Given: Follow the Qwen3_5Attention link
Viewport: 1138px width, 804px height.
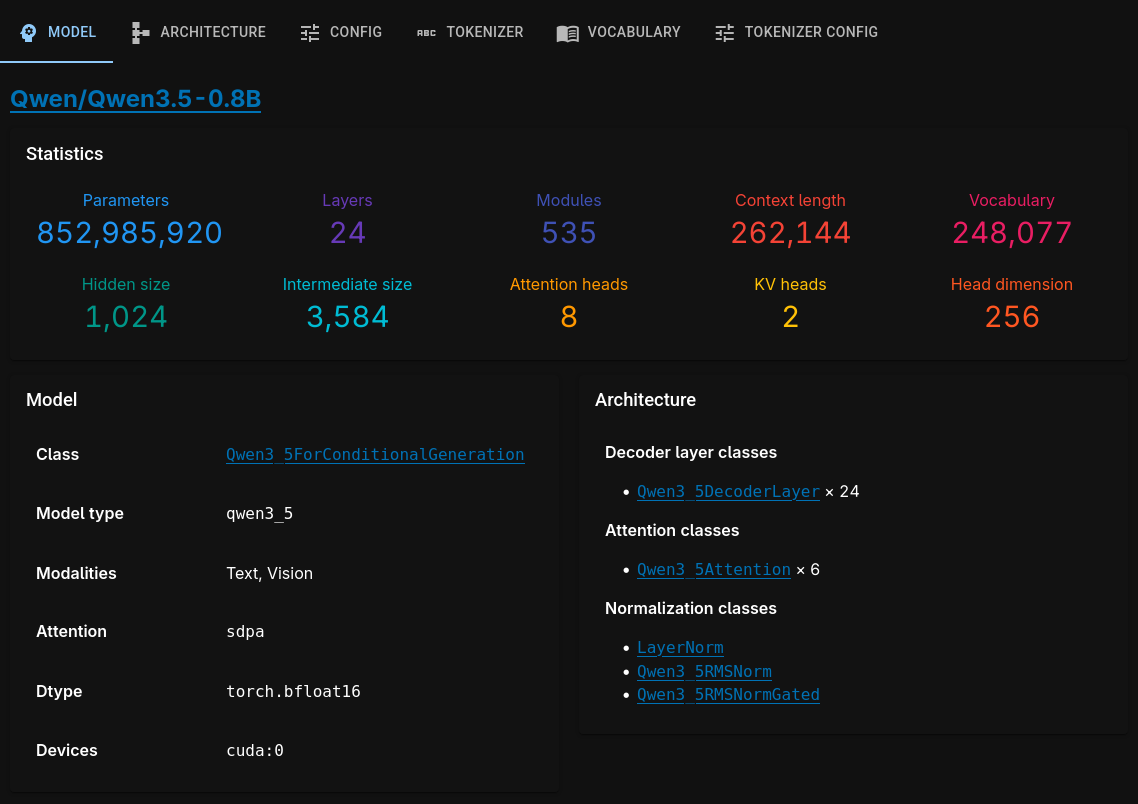Looking at the screenshot, I should tap(713, 570).
